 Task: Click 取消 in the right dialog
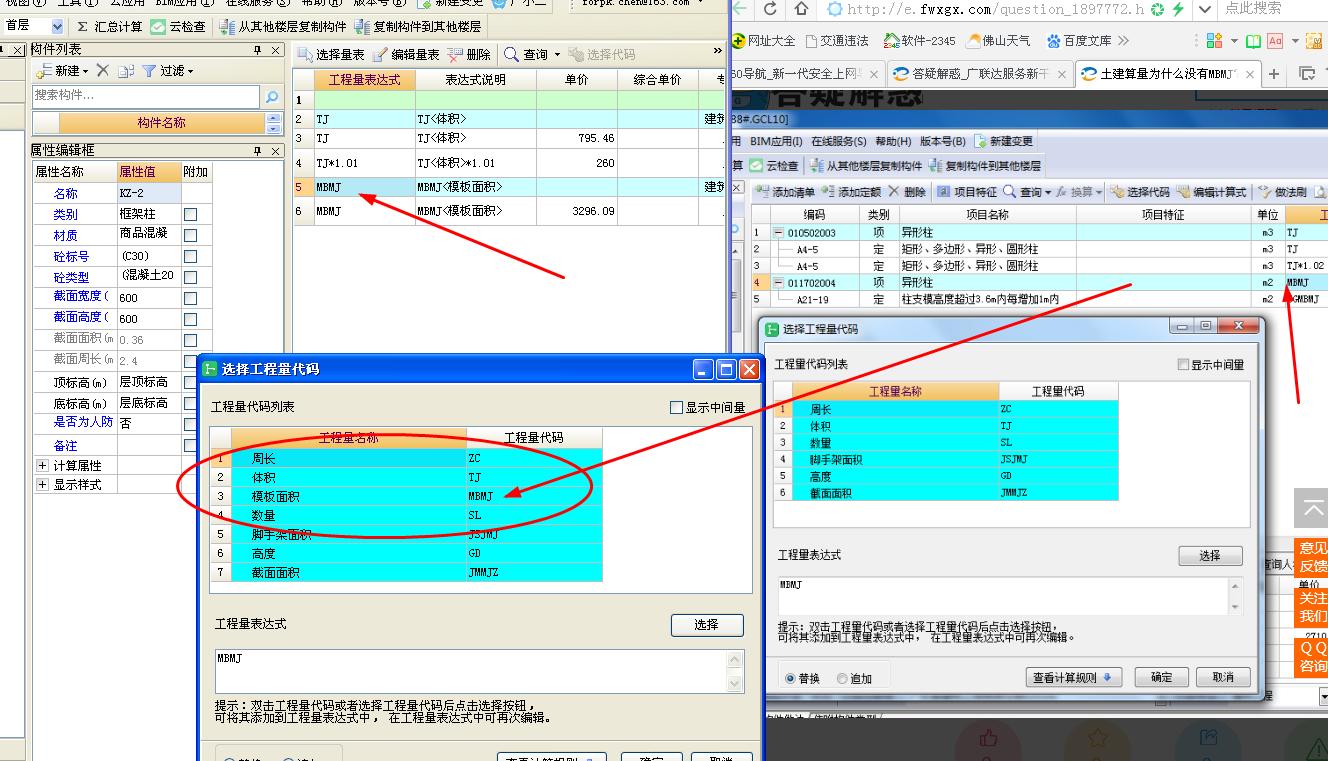(x=1223, y=677)
